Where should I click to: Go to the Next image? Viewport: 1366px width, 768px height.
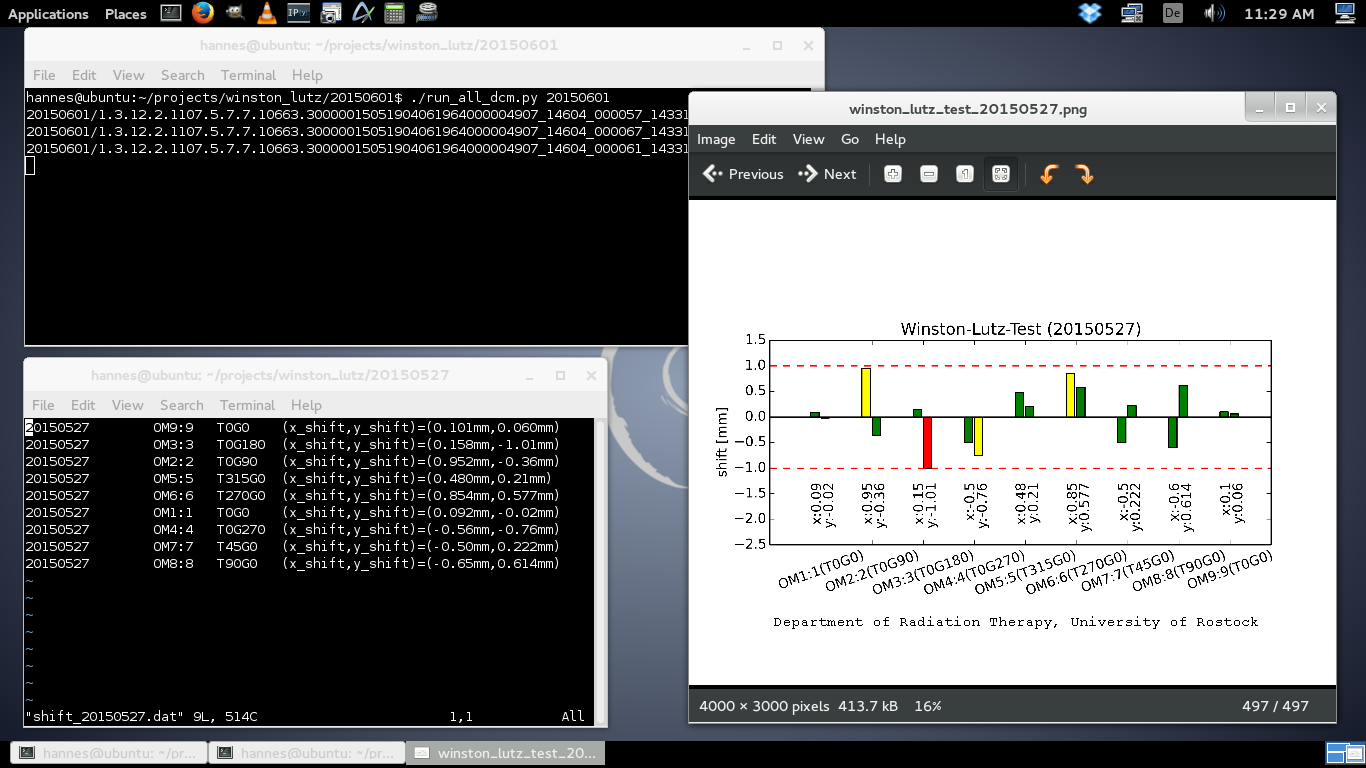pyautogui.click(x=827, y=174)
